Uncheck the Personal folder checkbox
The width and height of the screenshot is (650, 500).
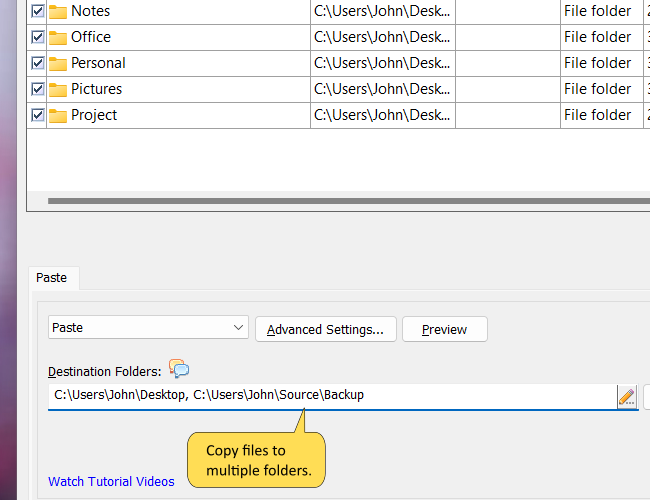point(38,64)
